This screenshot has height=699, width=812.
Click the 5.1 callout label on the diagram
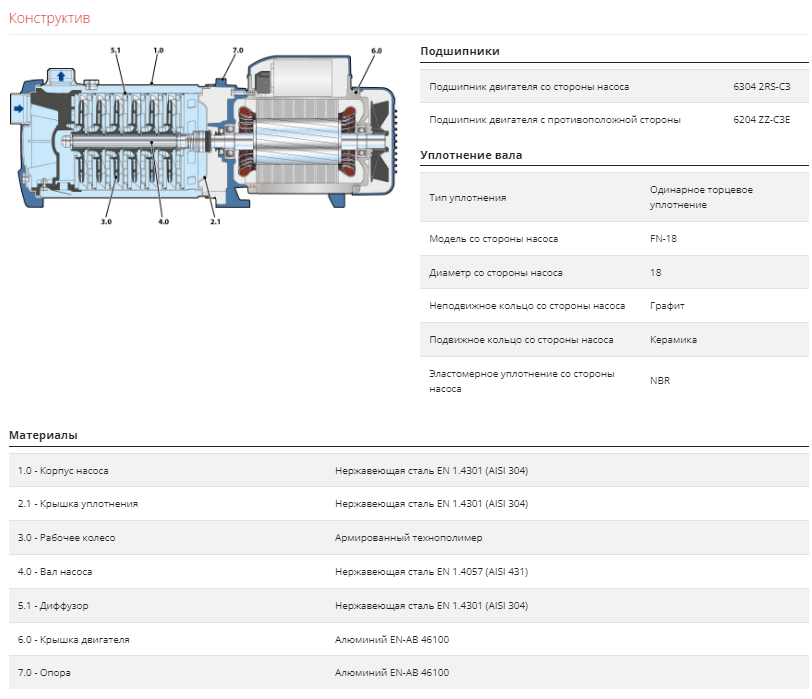point(115,50)
